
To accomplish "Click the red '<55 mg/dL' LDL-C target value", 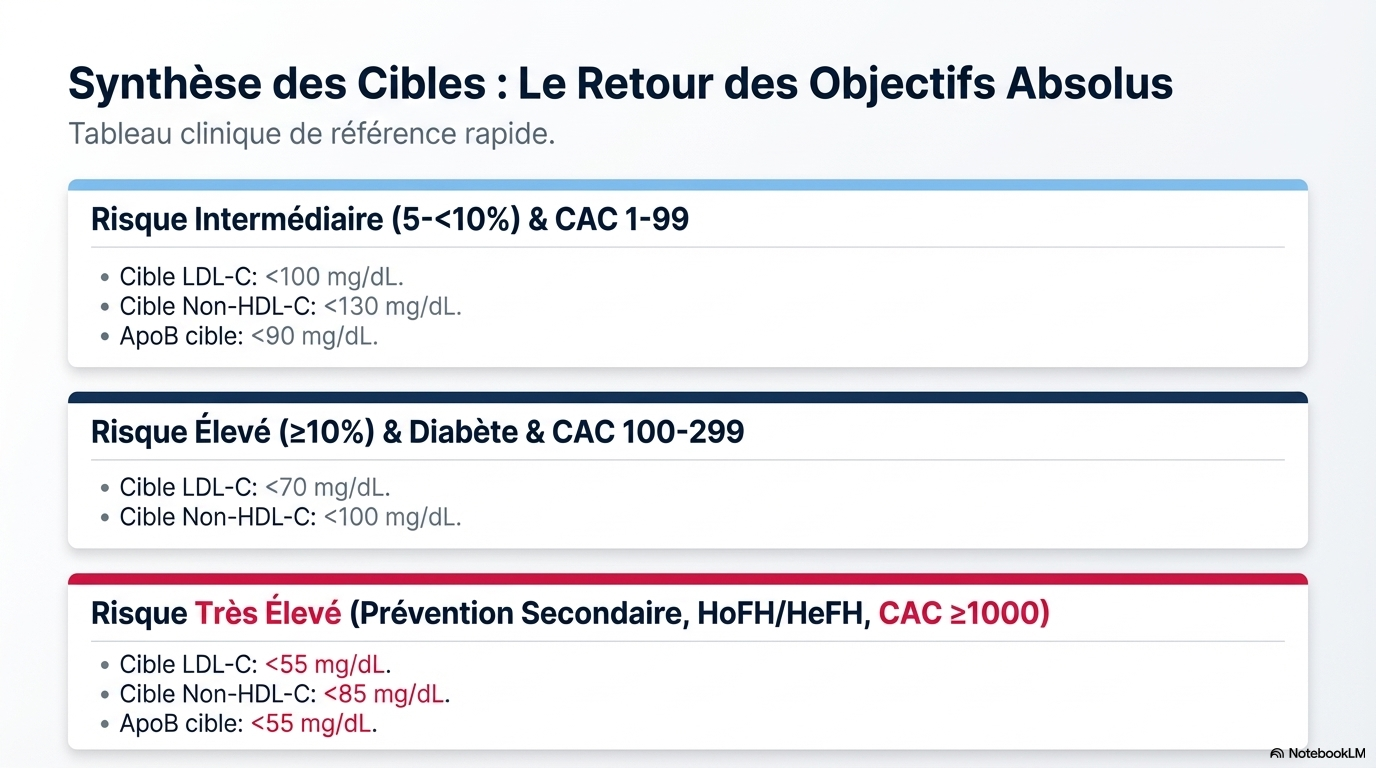I will coord(327,665).
